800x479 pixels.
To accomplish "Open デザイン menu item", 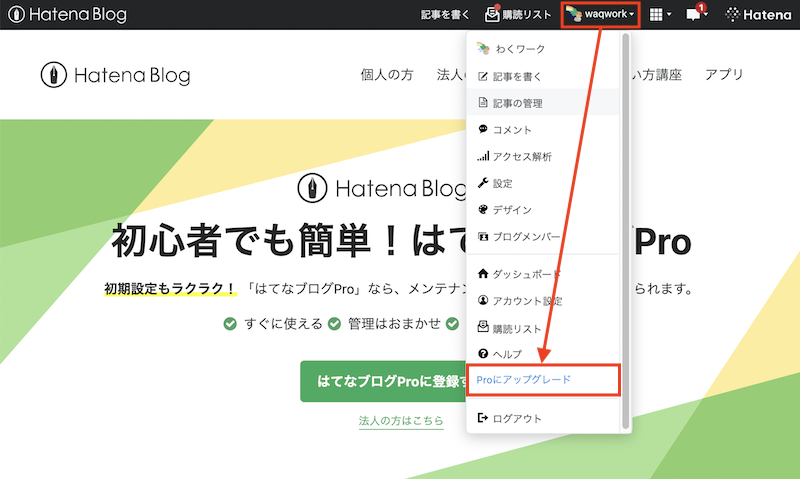I will pyautogui.click(x=542, y=210).
